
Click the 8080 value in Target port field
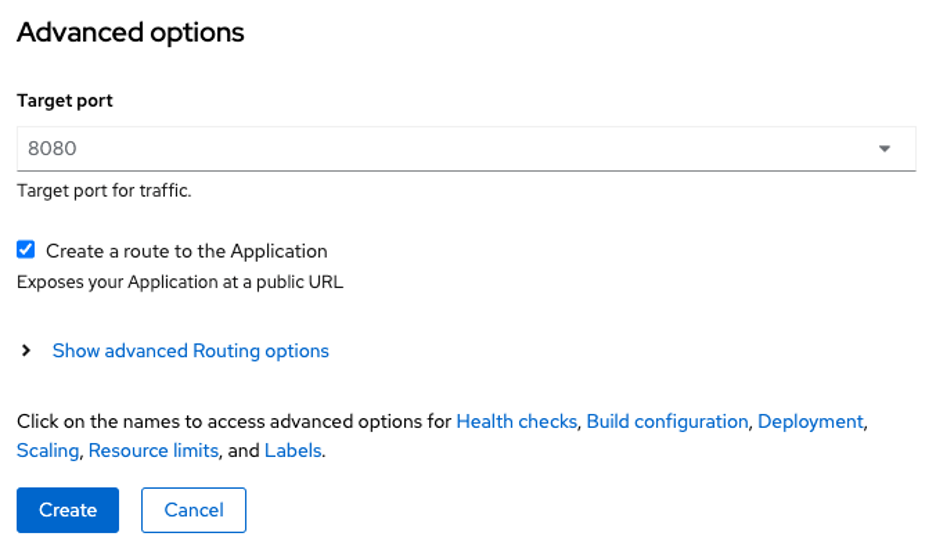coord(52,149)
